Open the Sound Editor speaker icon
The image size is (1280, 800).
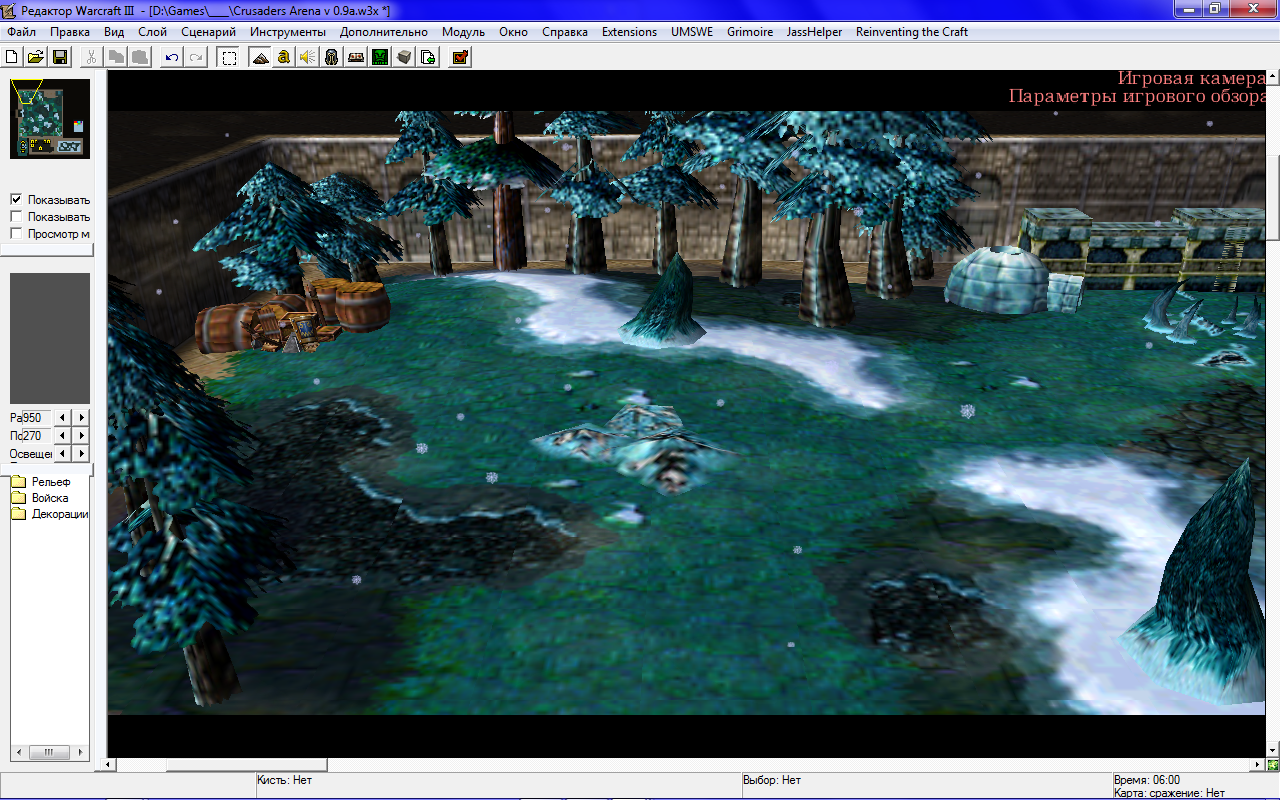click(x=308, y=57)
